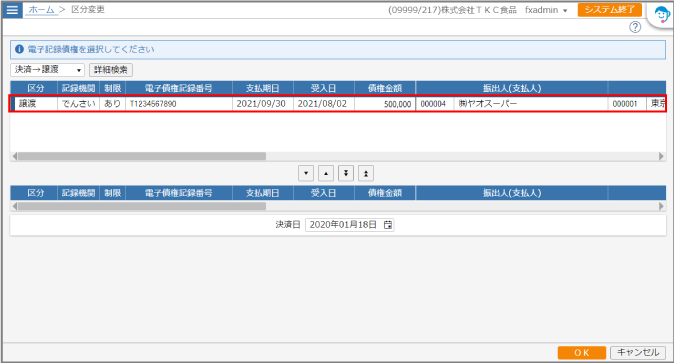
Task: Click the 電子債権記録番号 header in upper table
Action: pyautogui.click(x=178, y=88)
